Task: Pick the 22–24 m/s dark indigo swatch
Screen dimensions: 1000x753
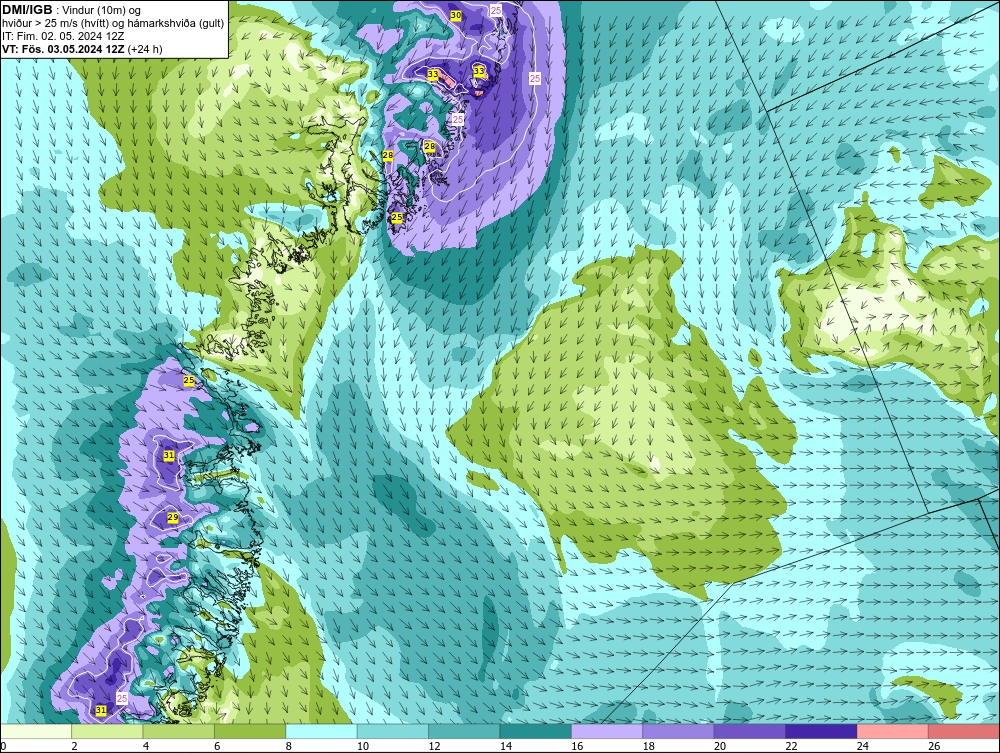Action: [821, 731]
